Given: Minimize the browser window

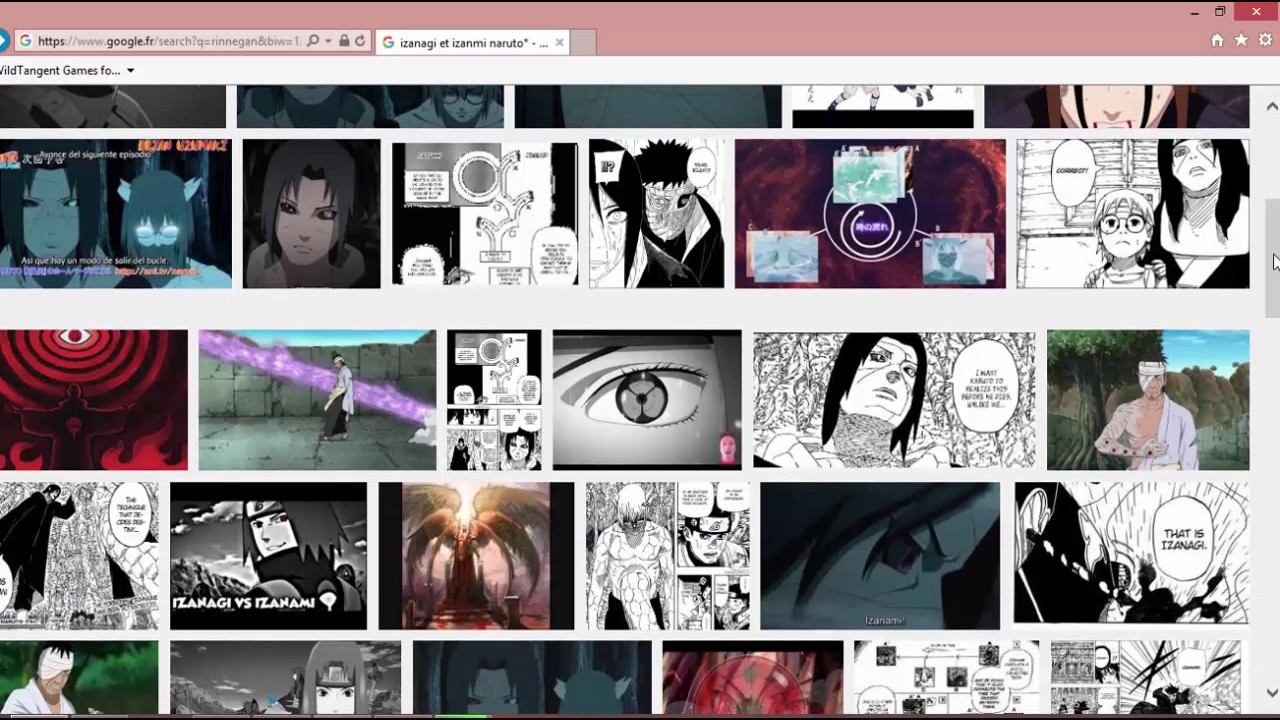Looking at the screenshot, I should point(1195,12).
